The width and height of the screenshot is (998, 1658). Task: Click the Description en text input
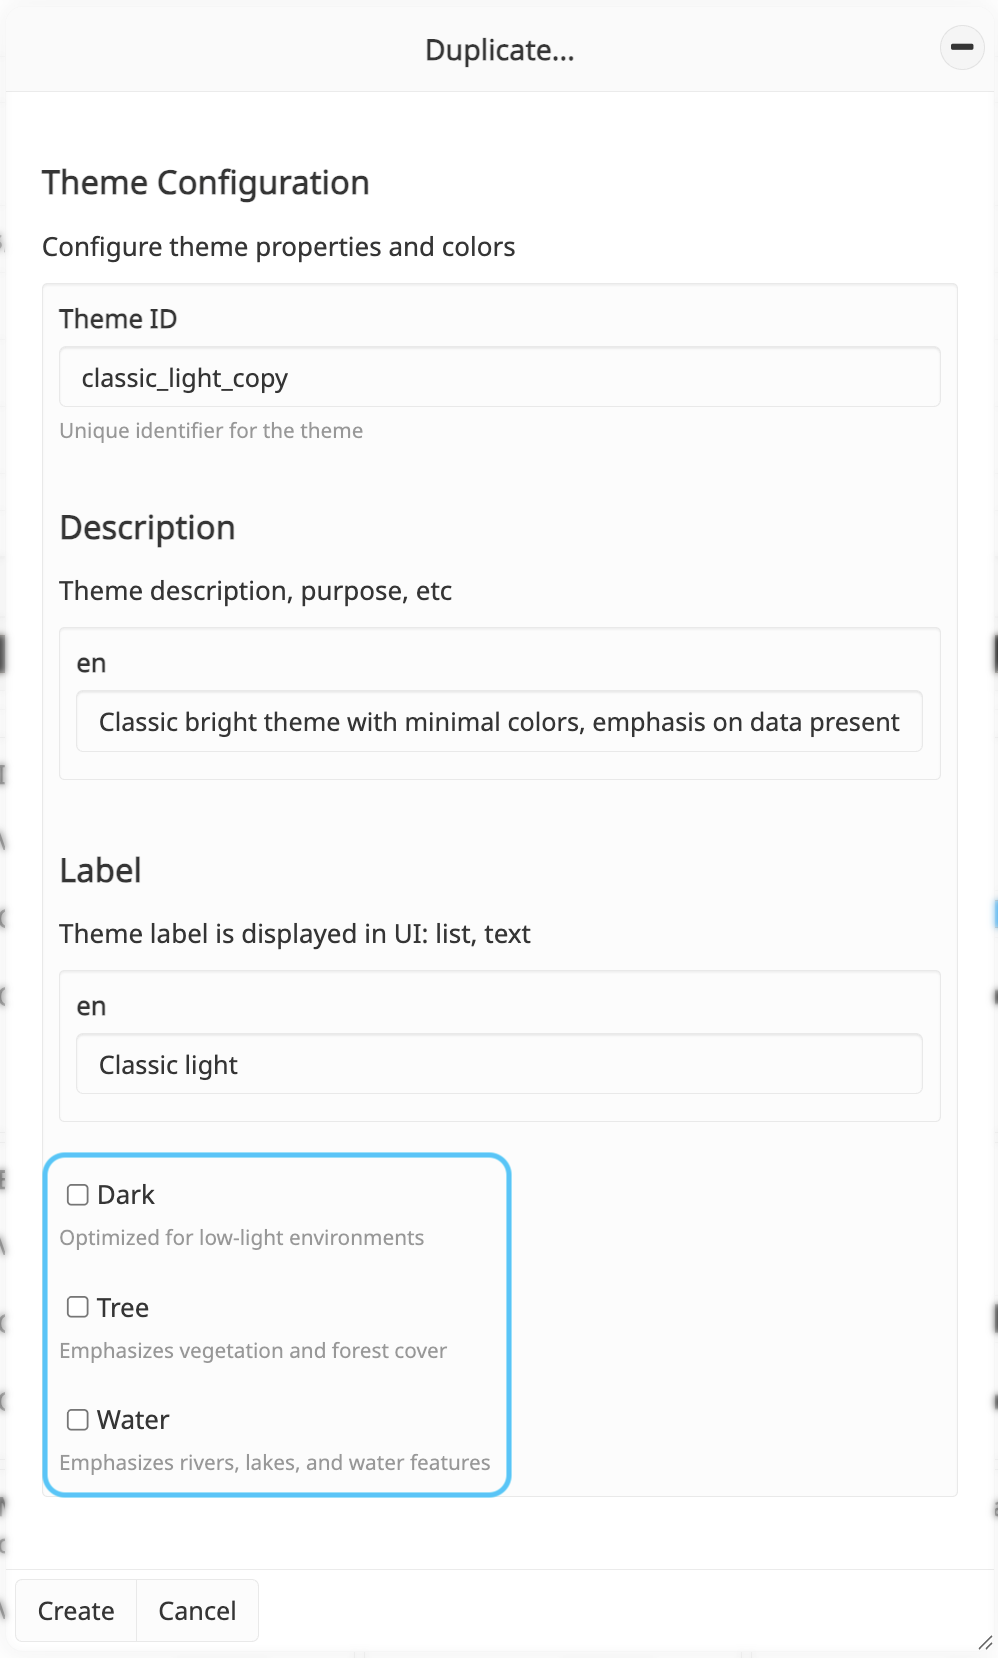[x=500, y=721]
